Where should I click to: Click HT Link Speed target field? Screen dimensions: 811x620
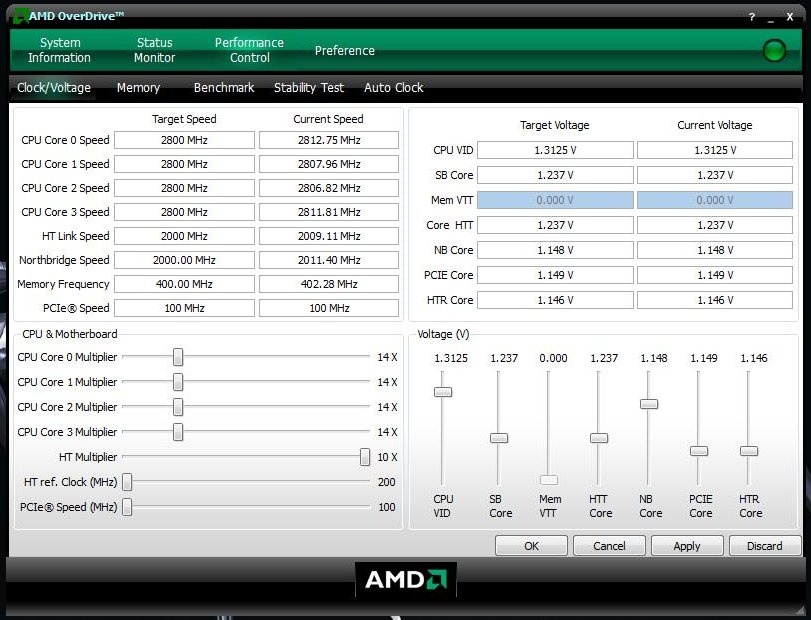pos(184,236)
